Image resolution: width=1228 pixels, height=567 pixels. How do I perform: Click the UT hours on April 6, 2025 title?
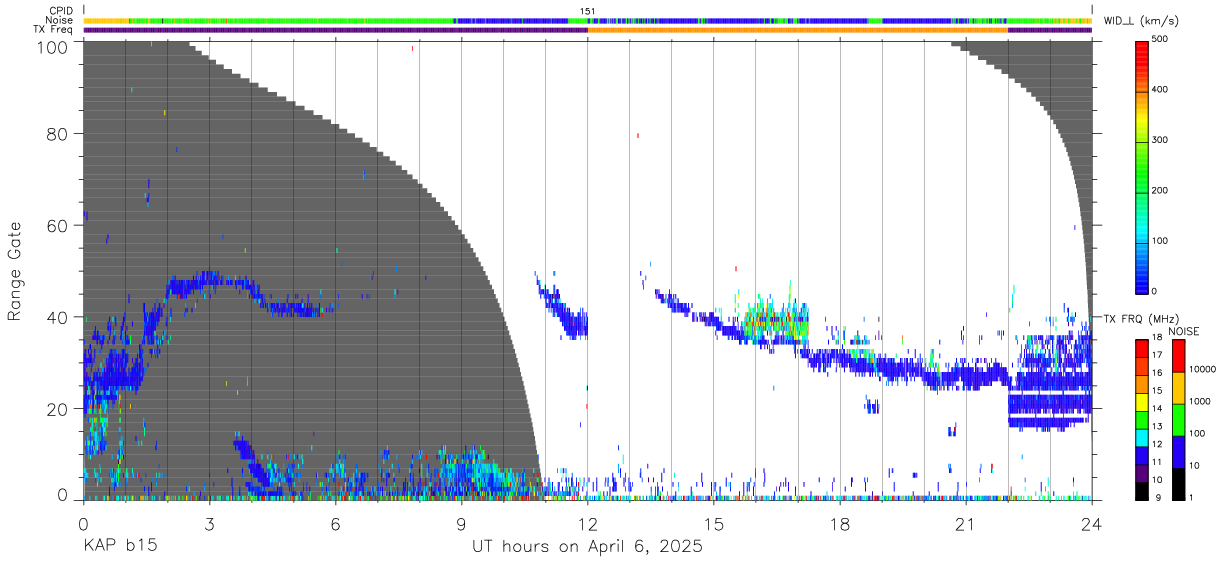[x=588, y=547]
